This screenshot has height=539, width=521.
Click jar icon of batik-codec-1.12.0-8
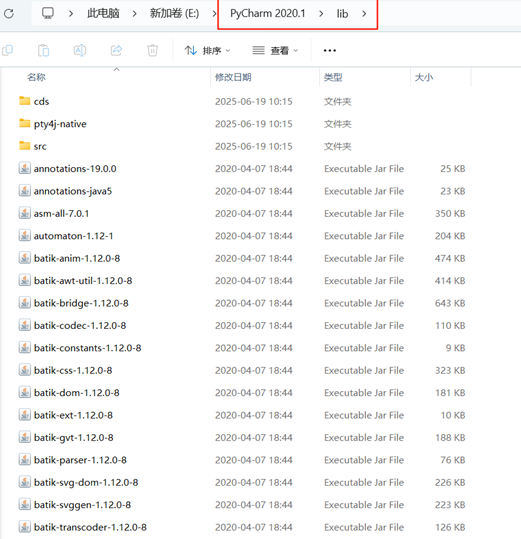click(24, 325)
